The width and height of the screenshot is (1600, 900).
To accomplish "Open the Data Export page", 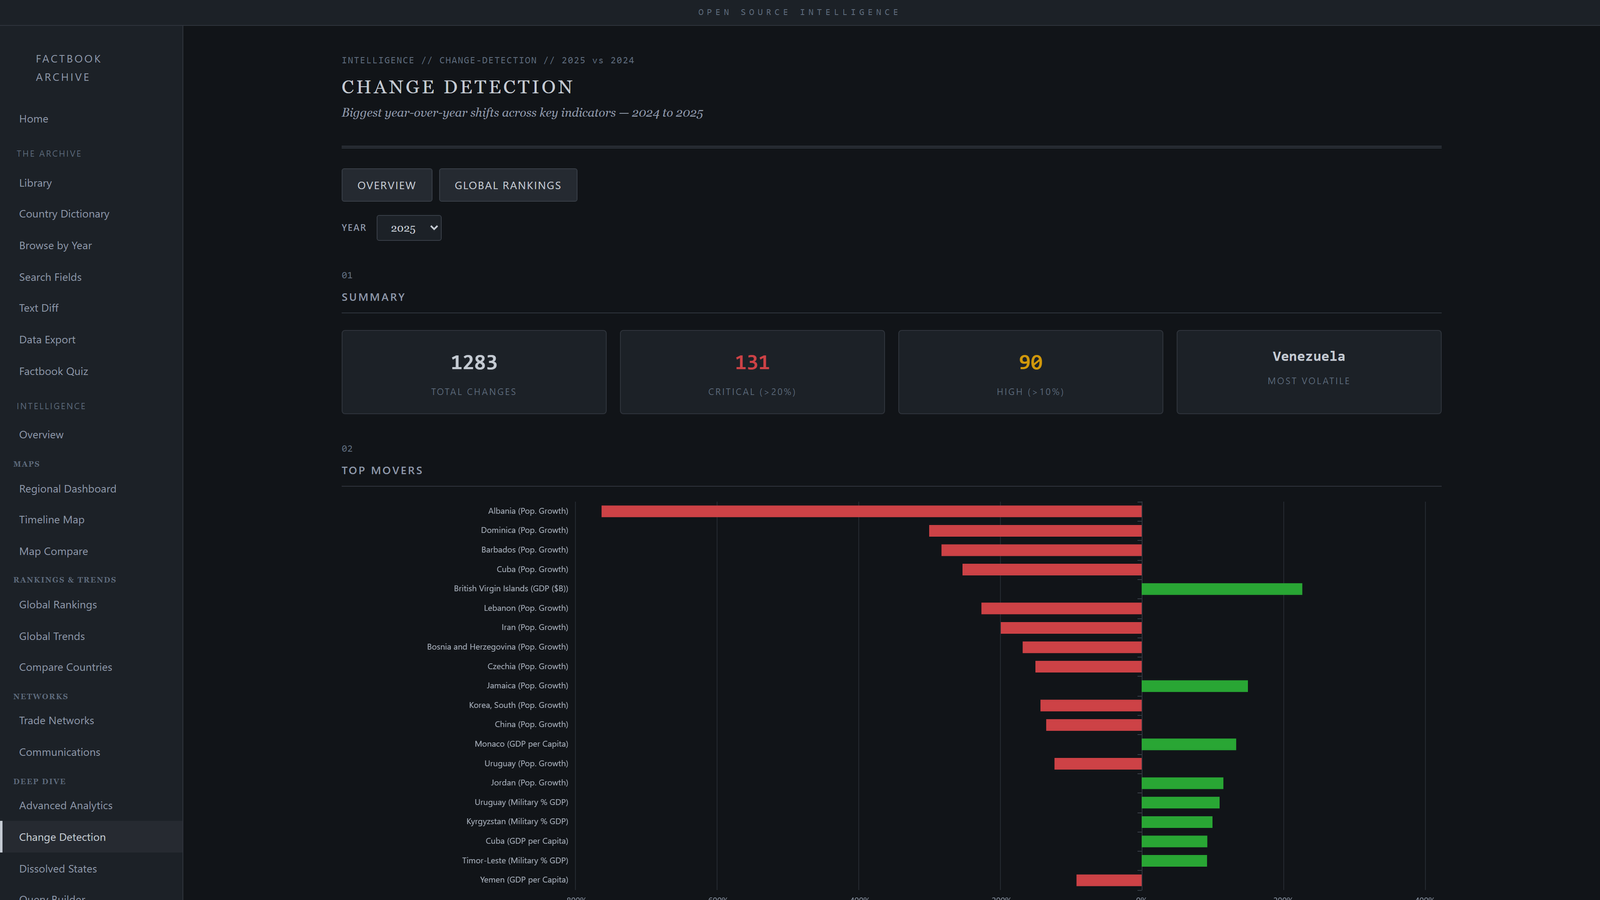I will point(46,339).
